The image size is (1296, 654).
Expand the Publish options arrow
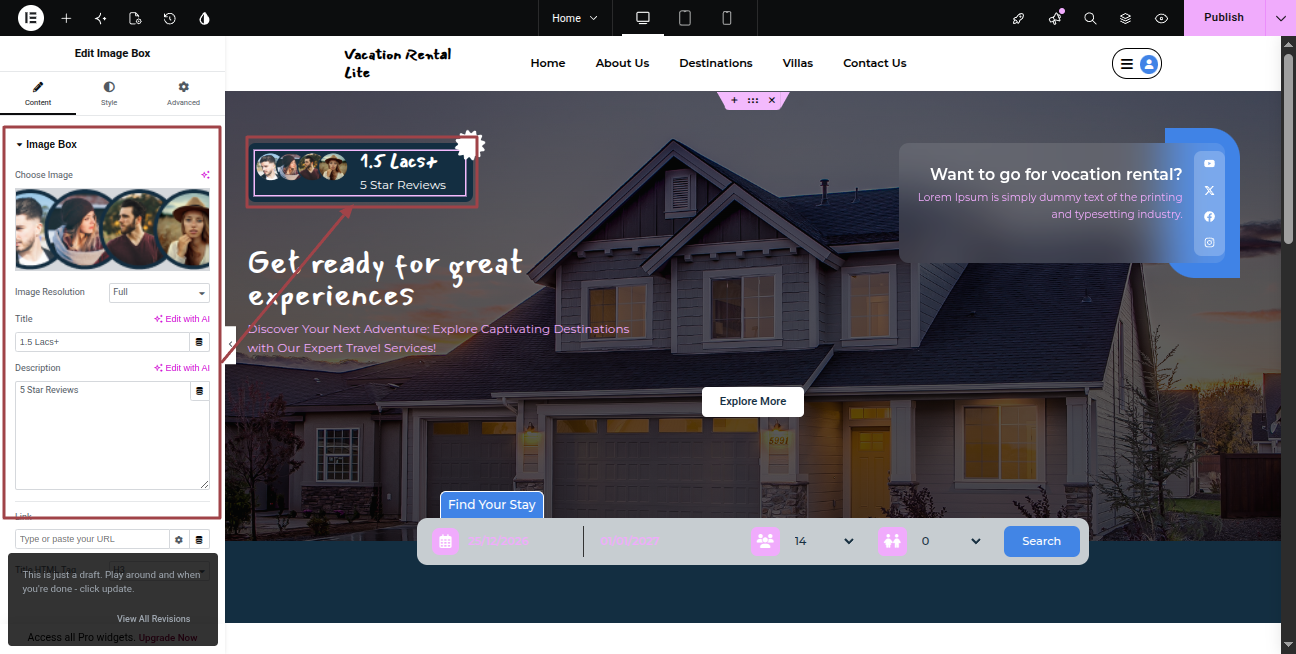[1281, 18]
